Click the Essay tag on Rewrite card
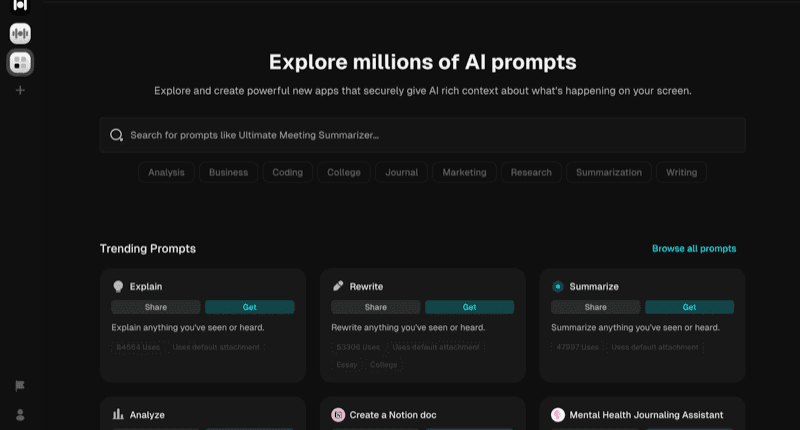Screen dimensions: 800x430 (x=345, y=364)
